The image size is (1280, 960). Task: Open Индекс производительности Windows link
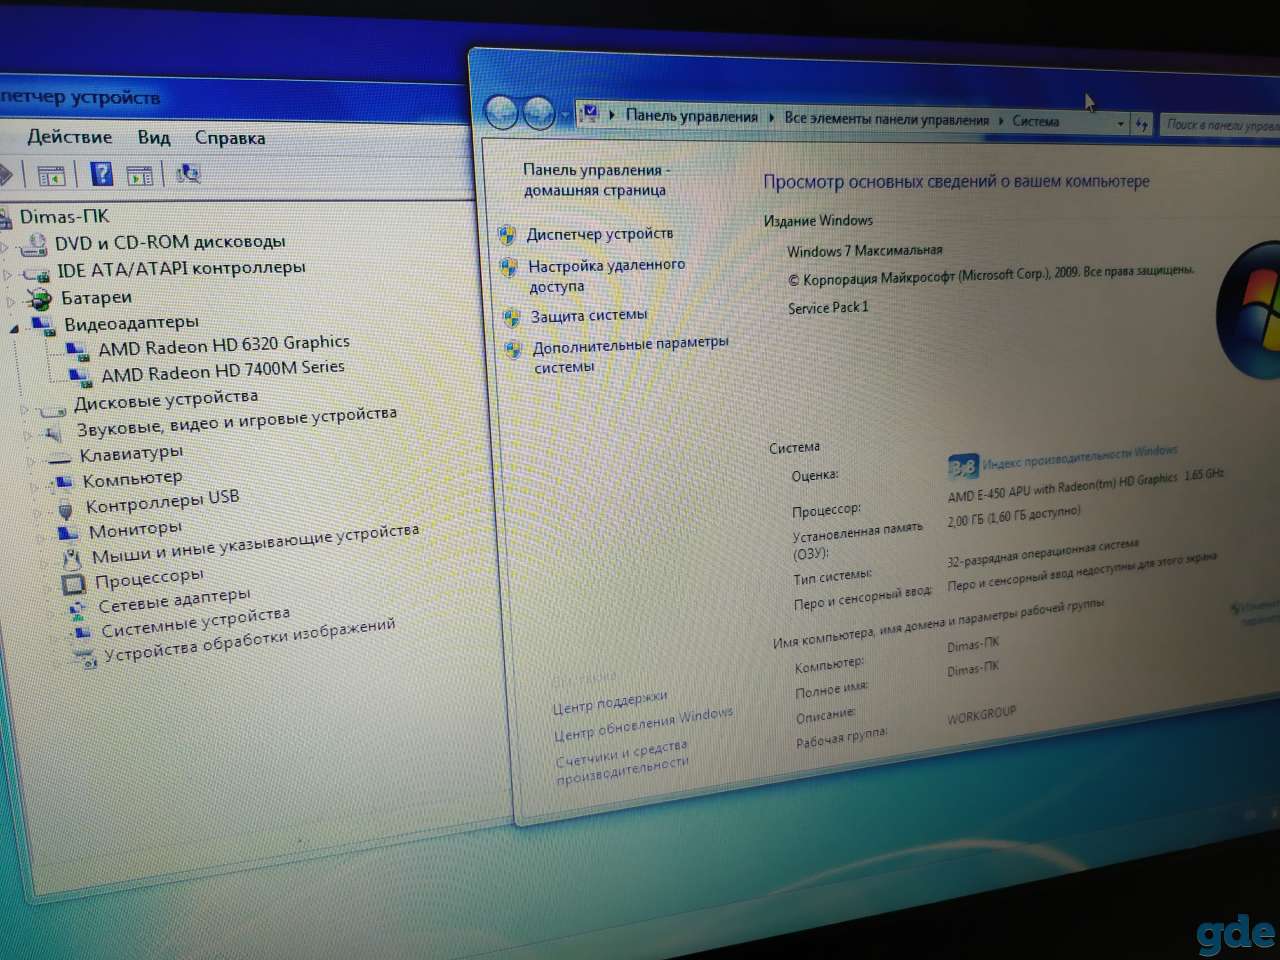coord(1080,458)
